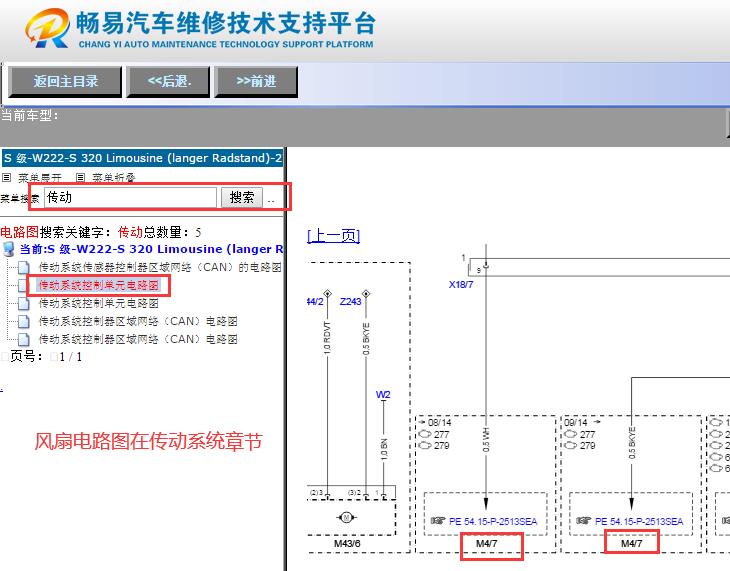This screenshot has height=571, width=730.
Task: Open the PE 54.15-P-2513SEA link under 08/14
Action: pyautogui.click(x=493, y=521)
